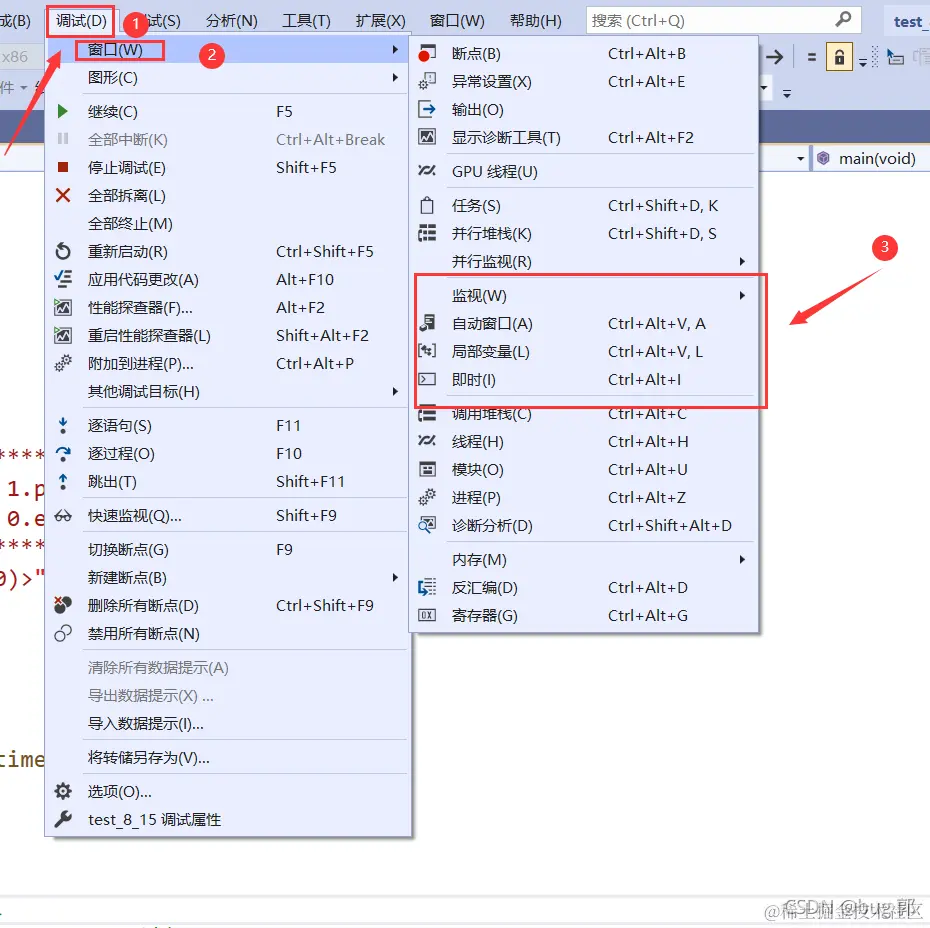Click the red Stop Debugging (停止调试) icon

62,167
